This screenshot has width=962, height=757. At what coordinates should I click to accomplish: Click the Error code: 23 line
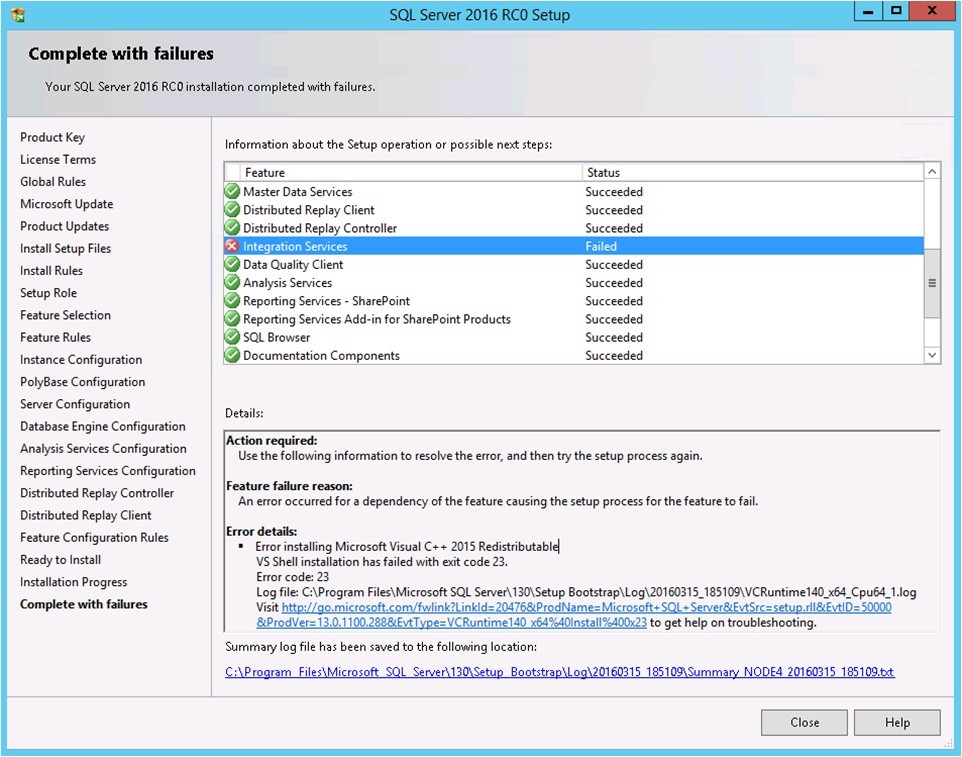click(292, 577)
